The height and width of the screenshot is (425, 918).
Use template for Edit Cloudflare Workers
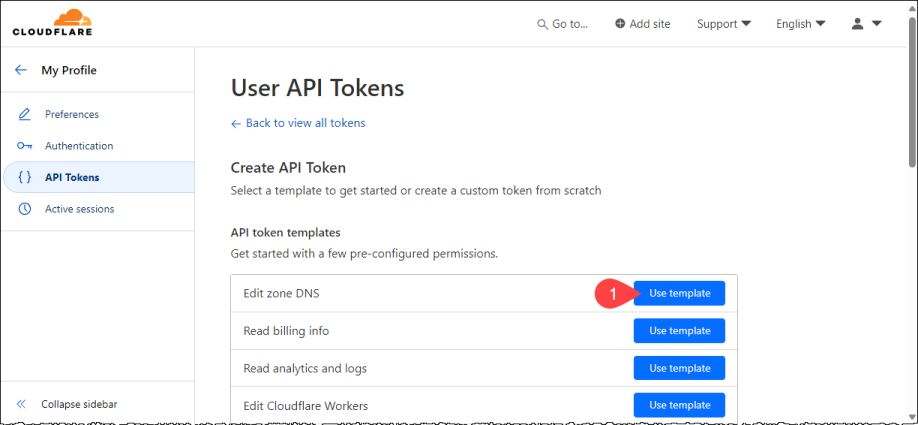pyautogui.click(x=679, y=405)
